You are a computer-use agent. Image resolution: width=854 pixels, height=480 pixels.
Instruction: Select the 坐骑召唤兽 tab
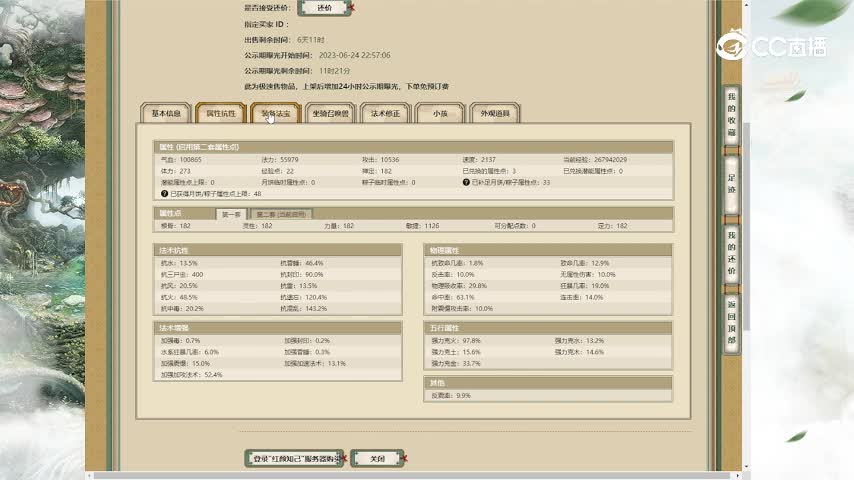(330, 114)
